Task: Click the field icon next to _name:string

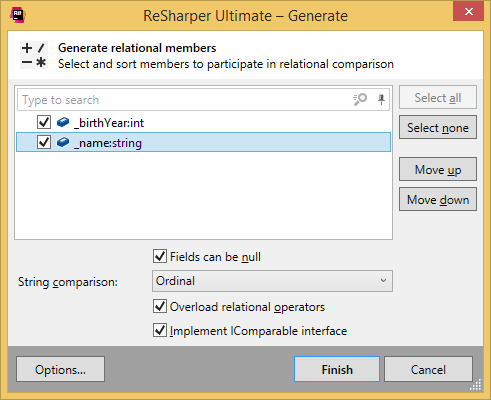Action: click(x=63, y=142)
